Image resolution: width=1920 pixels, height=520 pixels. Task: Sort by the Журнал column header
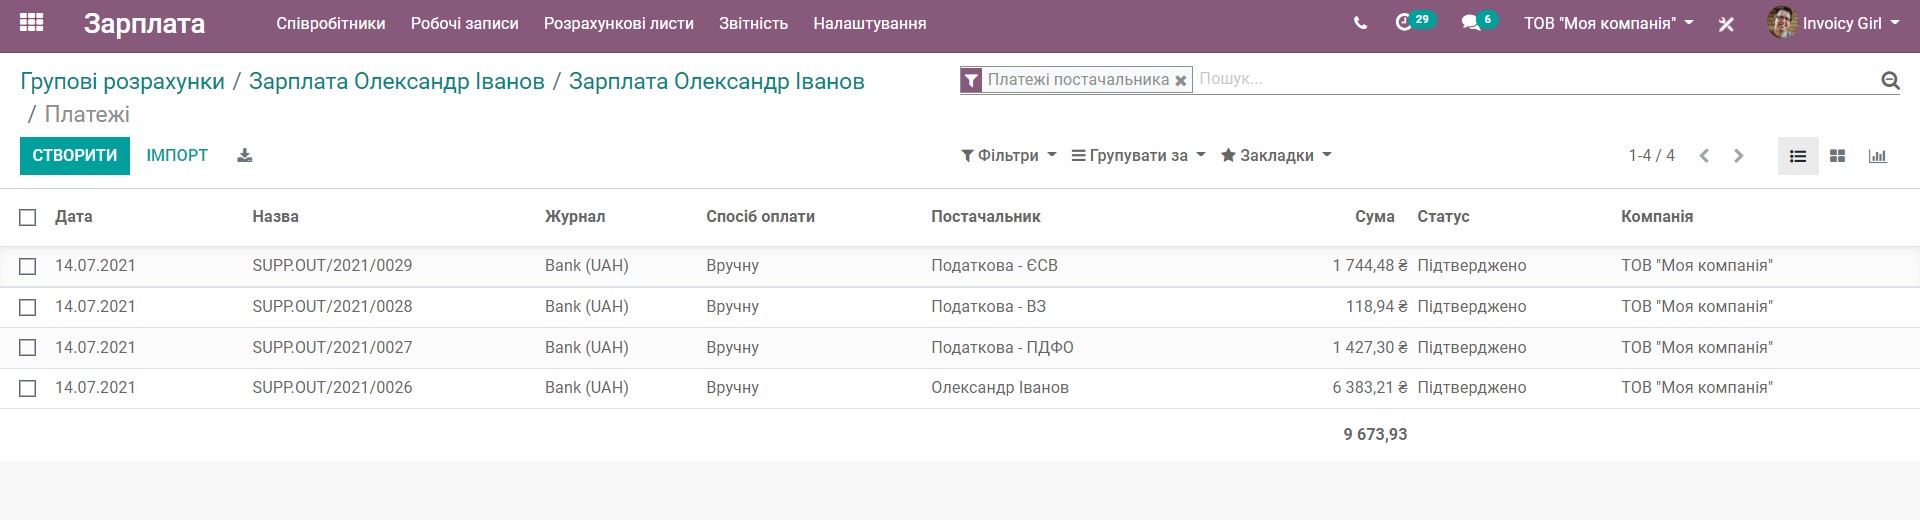[575, 216]
